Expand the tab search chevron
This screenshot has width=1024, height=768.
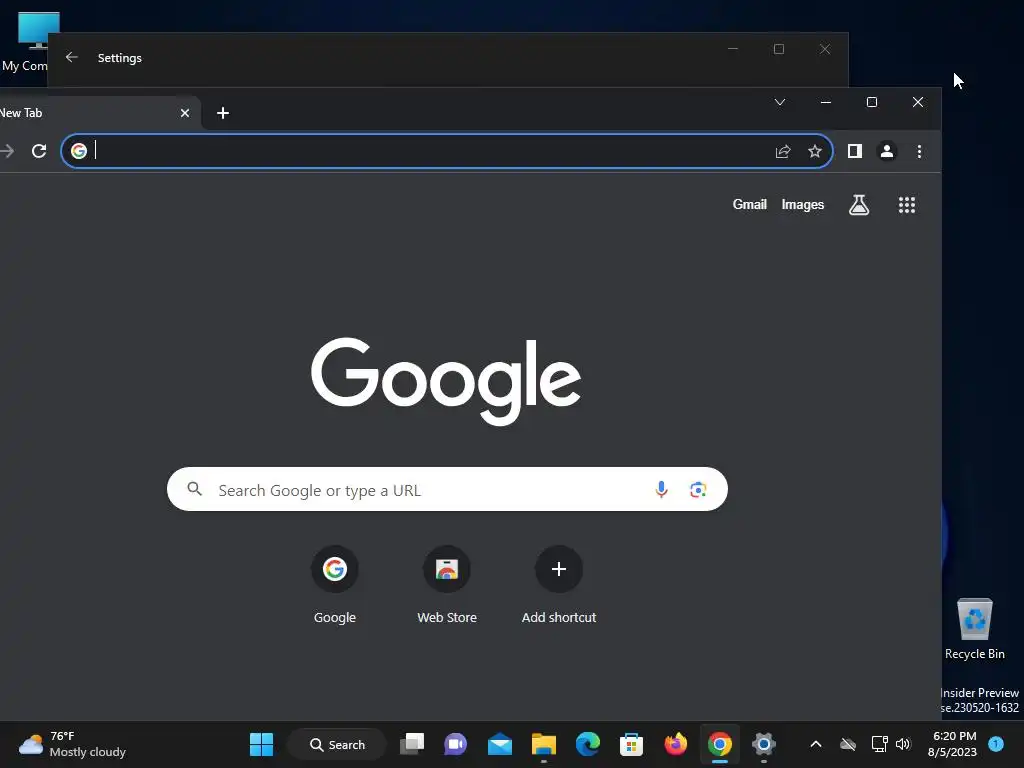779,103
